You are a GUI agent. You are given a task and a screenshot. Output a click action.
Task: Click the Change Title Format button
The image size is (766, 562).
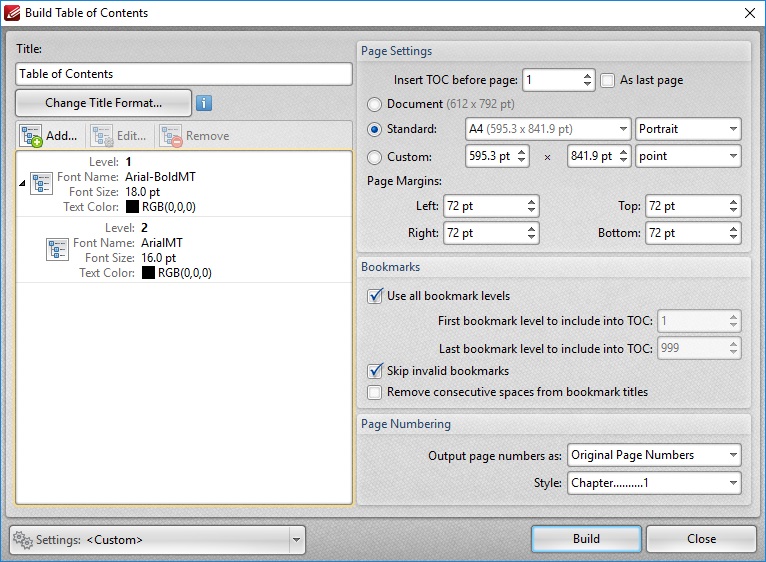(103, 103)
